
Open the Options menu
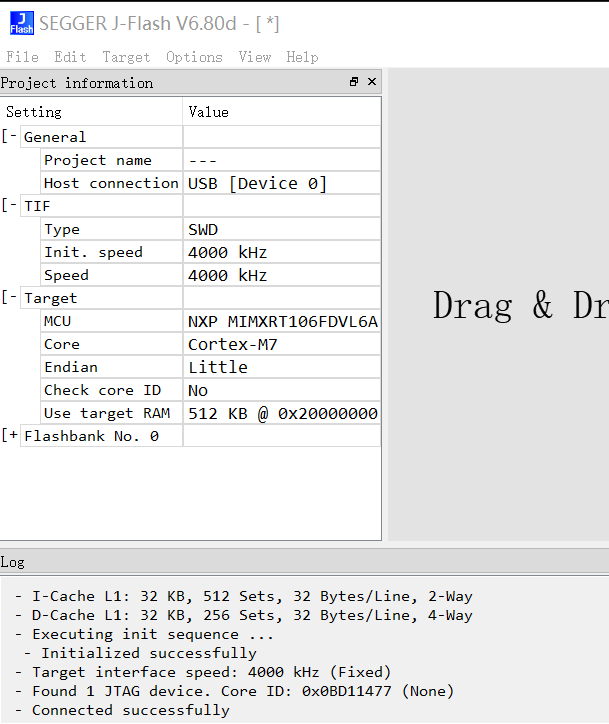(x=194, y=57)
